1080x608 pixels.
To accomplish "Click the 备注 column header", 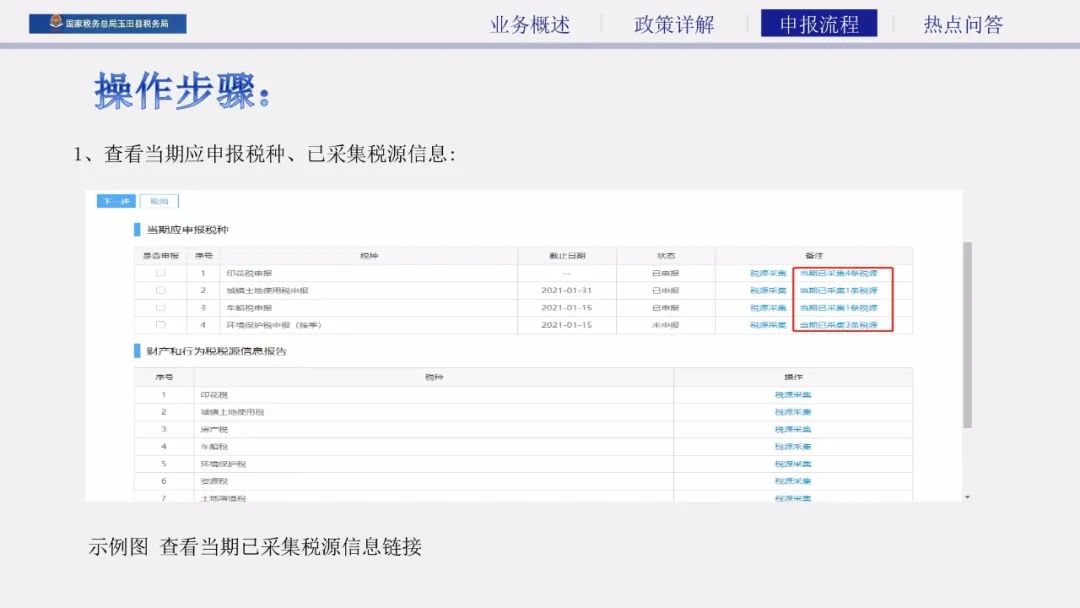I will click(814, 255).
